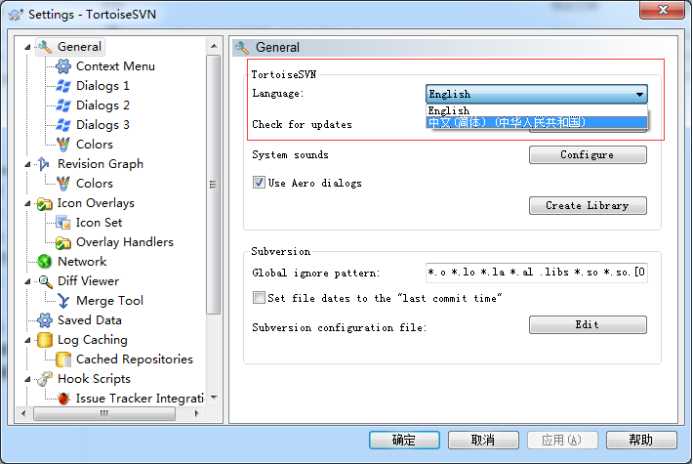Click the Global ignore pattern field
This screenshot has width=693, height=464.
(537, 272)
